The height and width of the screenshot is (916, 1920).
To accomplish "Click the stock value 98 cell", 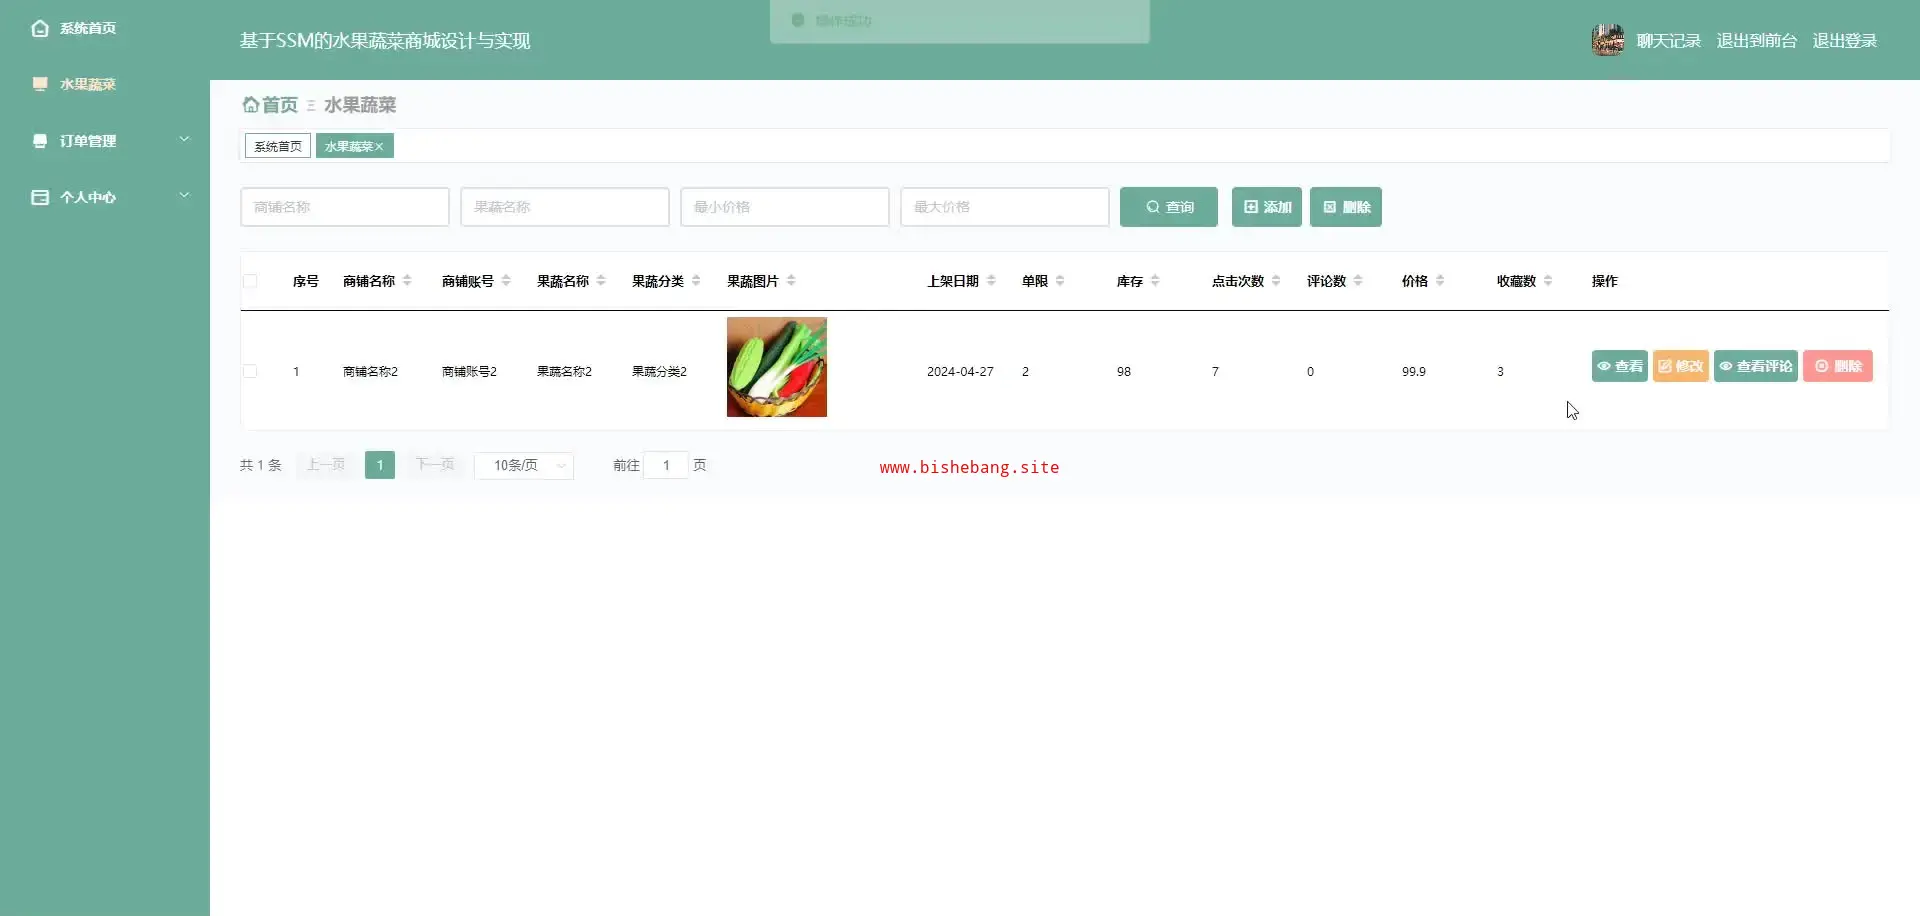I will click(x=1124, y=372).
